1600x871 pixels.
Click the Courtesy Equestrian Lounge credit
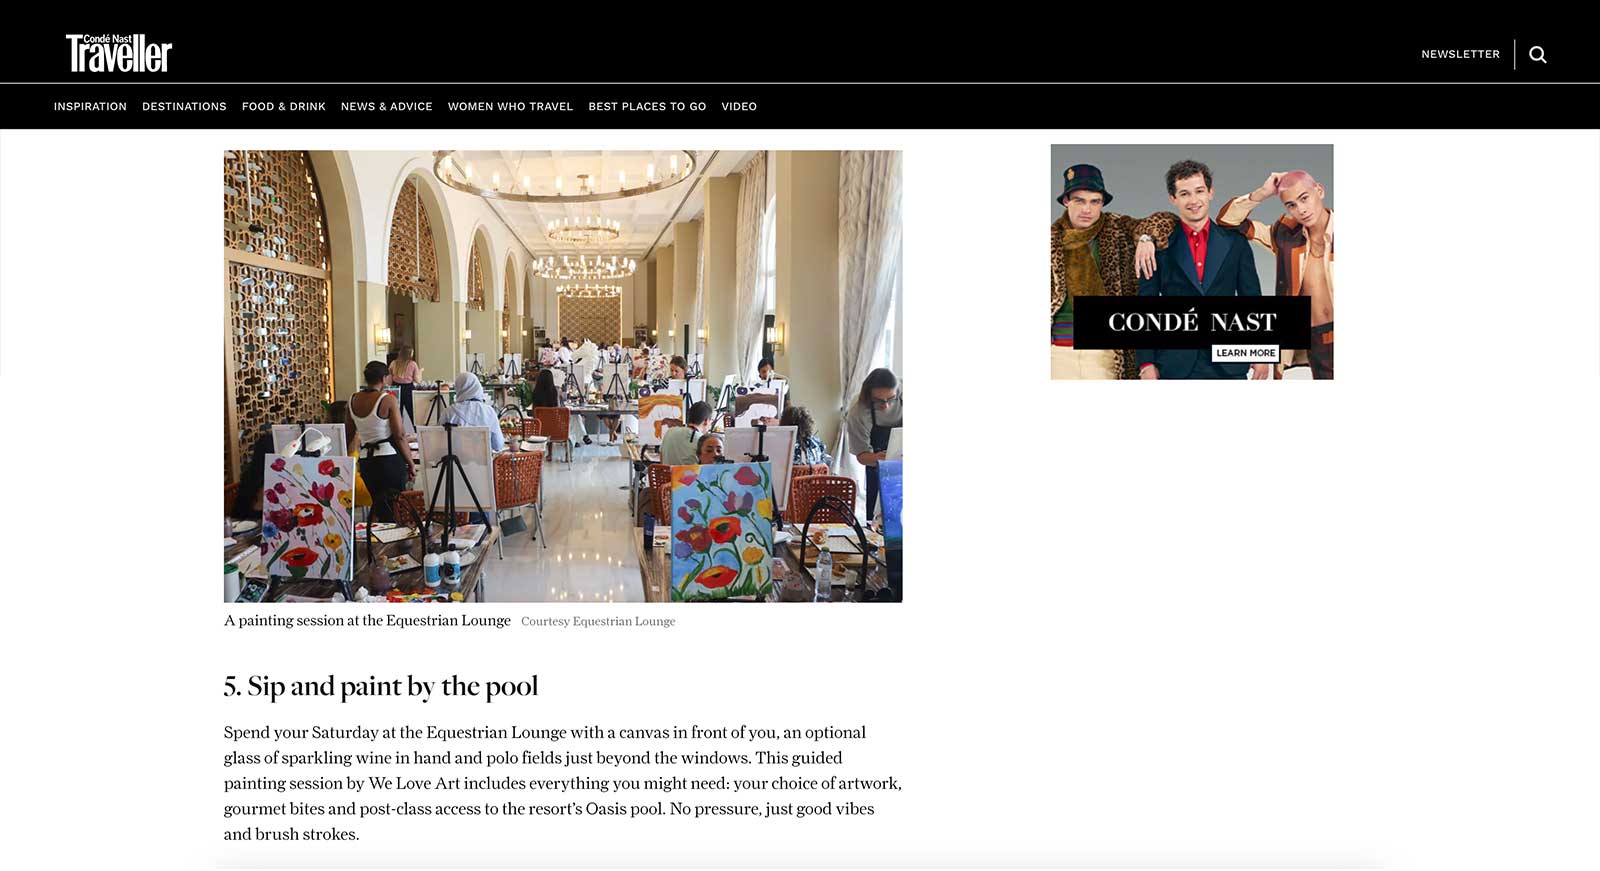598,621
